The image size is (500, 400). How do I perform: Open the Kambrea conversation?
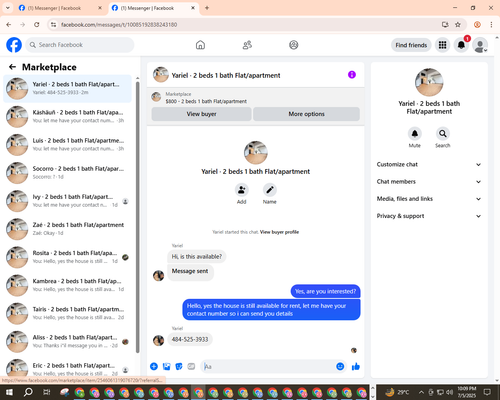[67, 285]
